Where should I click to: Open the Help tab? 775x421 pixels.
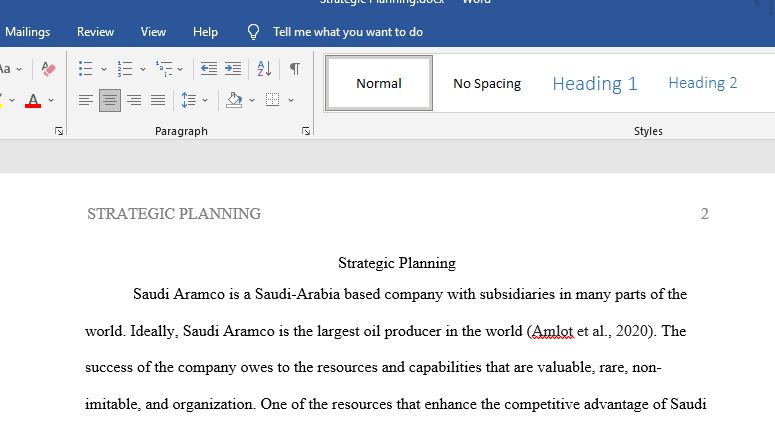click(x=205, y=32)
